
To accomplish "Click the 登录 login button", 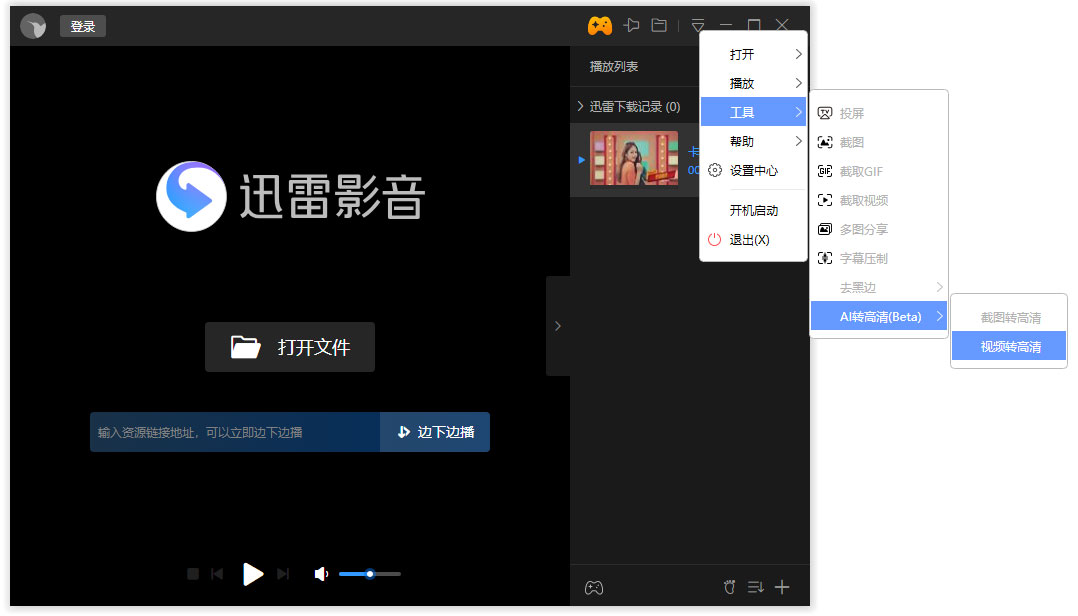I will tap(82, 26).
